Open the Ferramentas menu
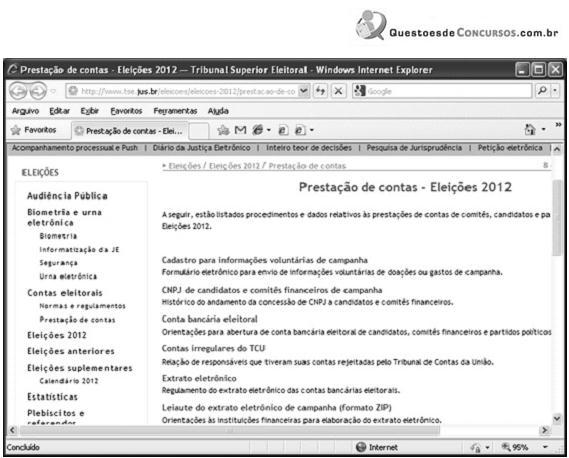Image resolution: width=569 pixels, height=458 pixels. [x=175, y=111]
